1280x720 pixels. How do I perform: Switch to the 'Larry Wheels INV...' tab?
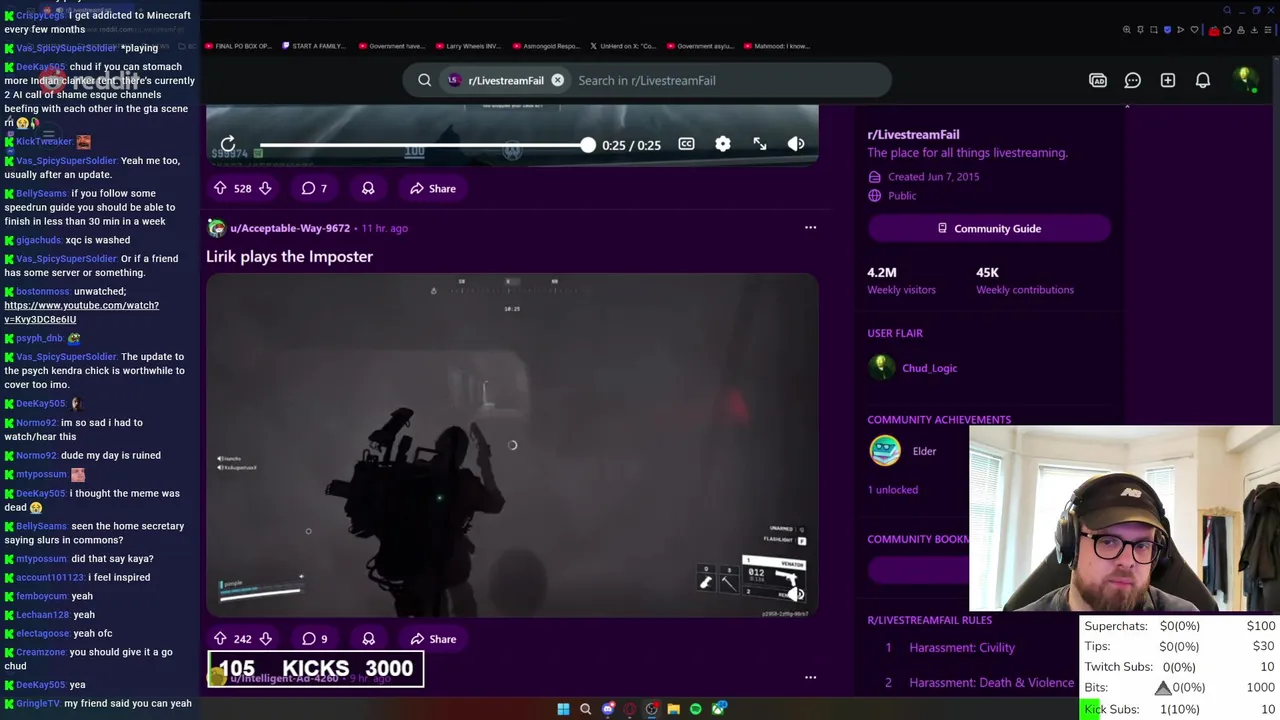coord(468,46)
